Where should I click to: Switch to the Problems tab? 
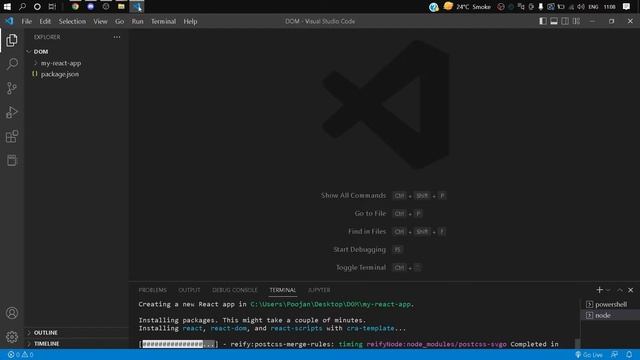pos(153,290)
